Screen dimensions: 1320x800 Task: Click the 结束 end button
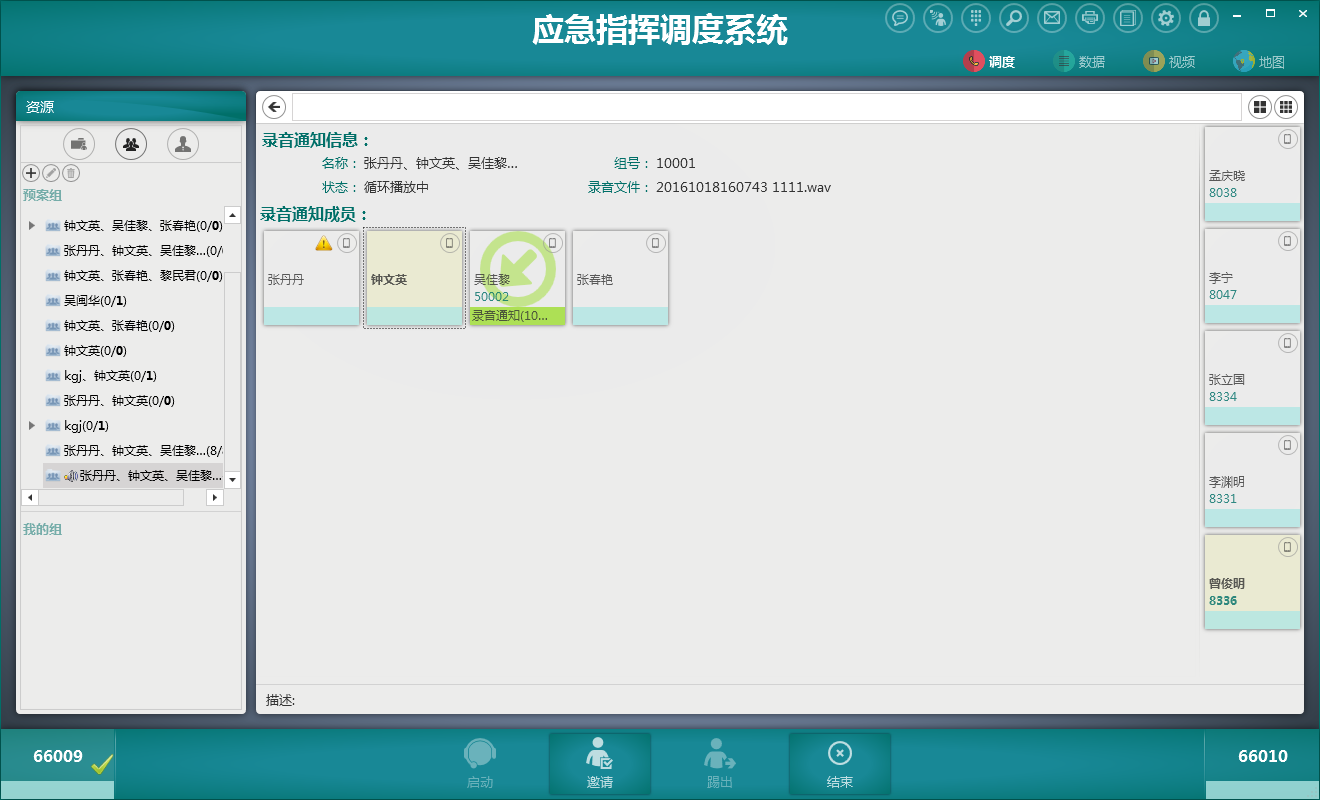839,765
